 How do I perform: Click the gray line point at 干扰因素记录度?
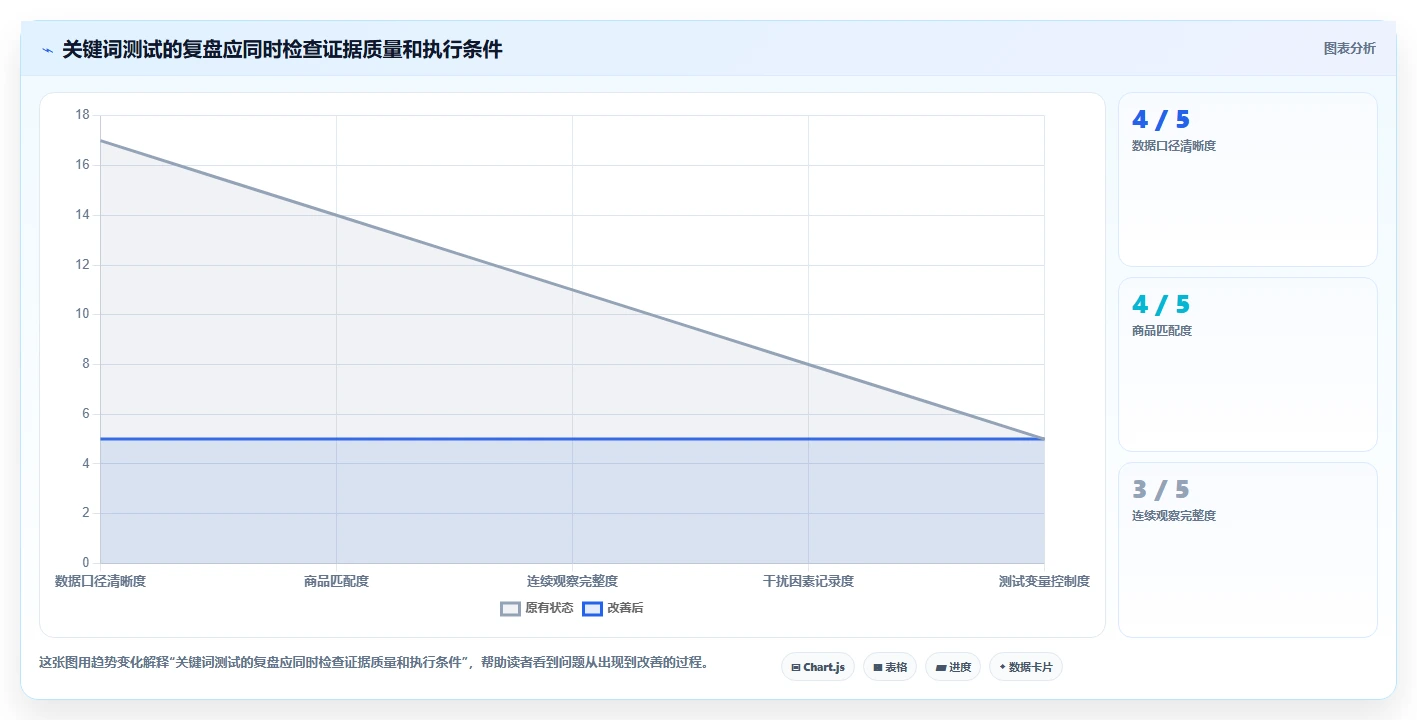[x=808, y=364]
